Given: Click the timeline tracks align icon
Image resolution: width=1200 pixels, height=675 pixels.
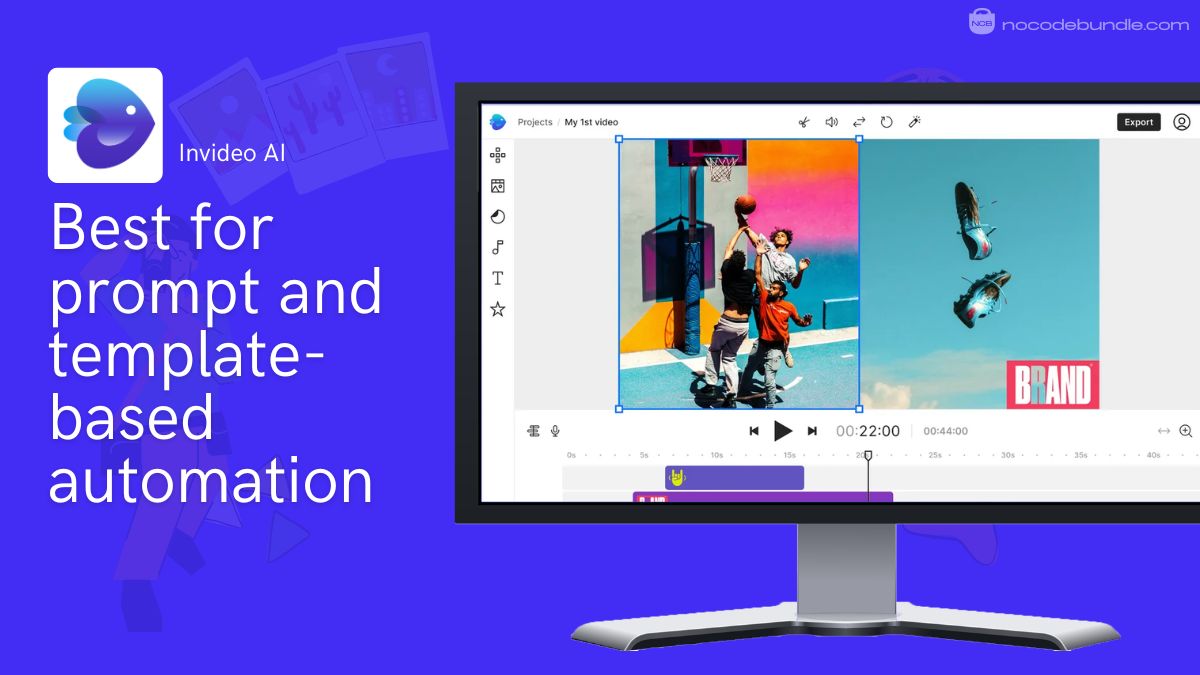Looking at the screenshot, I should 533,431.
